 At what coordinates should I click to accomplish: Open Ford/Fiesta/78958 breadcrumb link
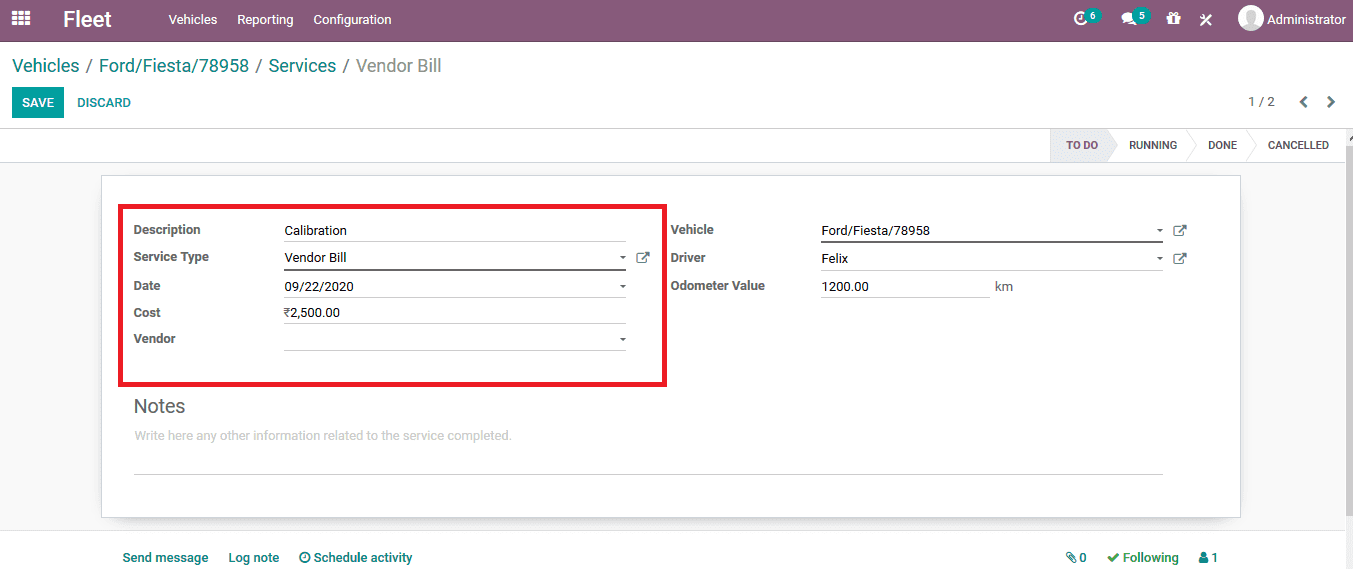tap(174, 66)
